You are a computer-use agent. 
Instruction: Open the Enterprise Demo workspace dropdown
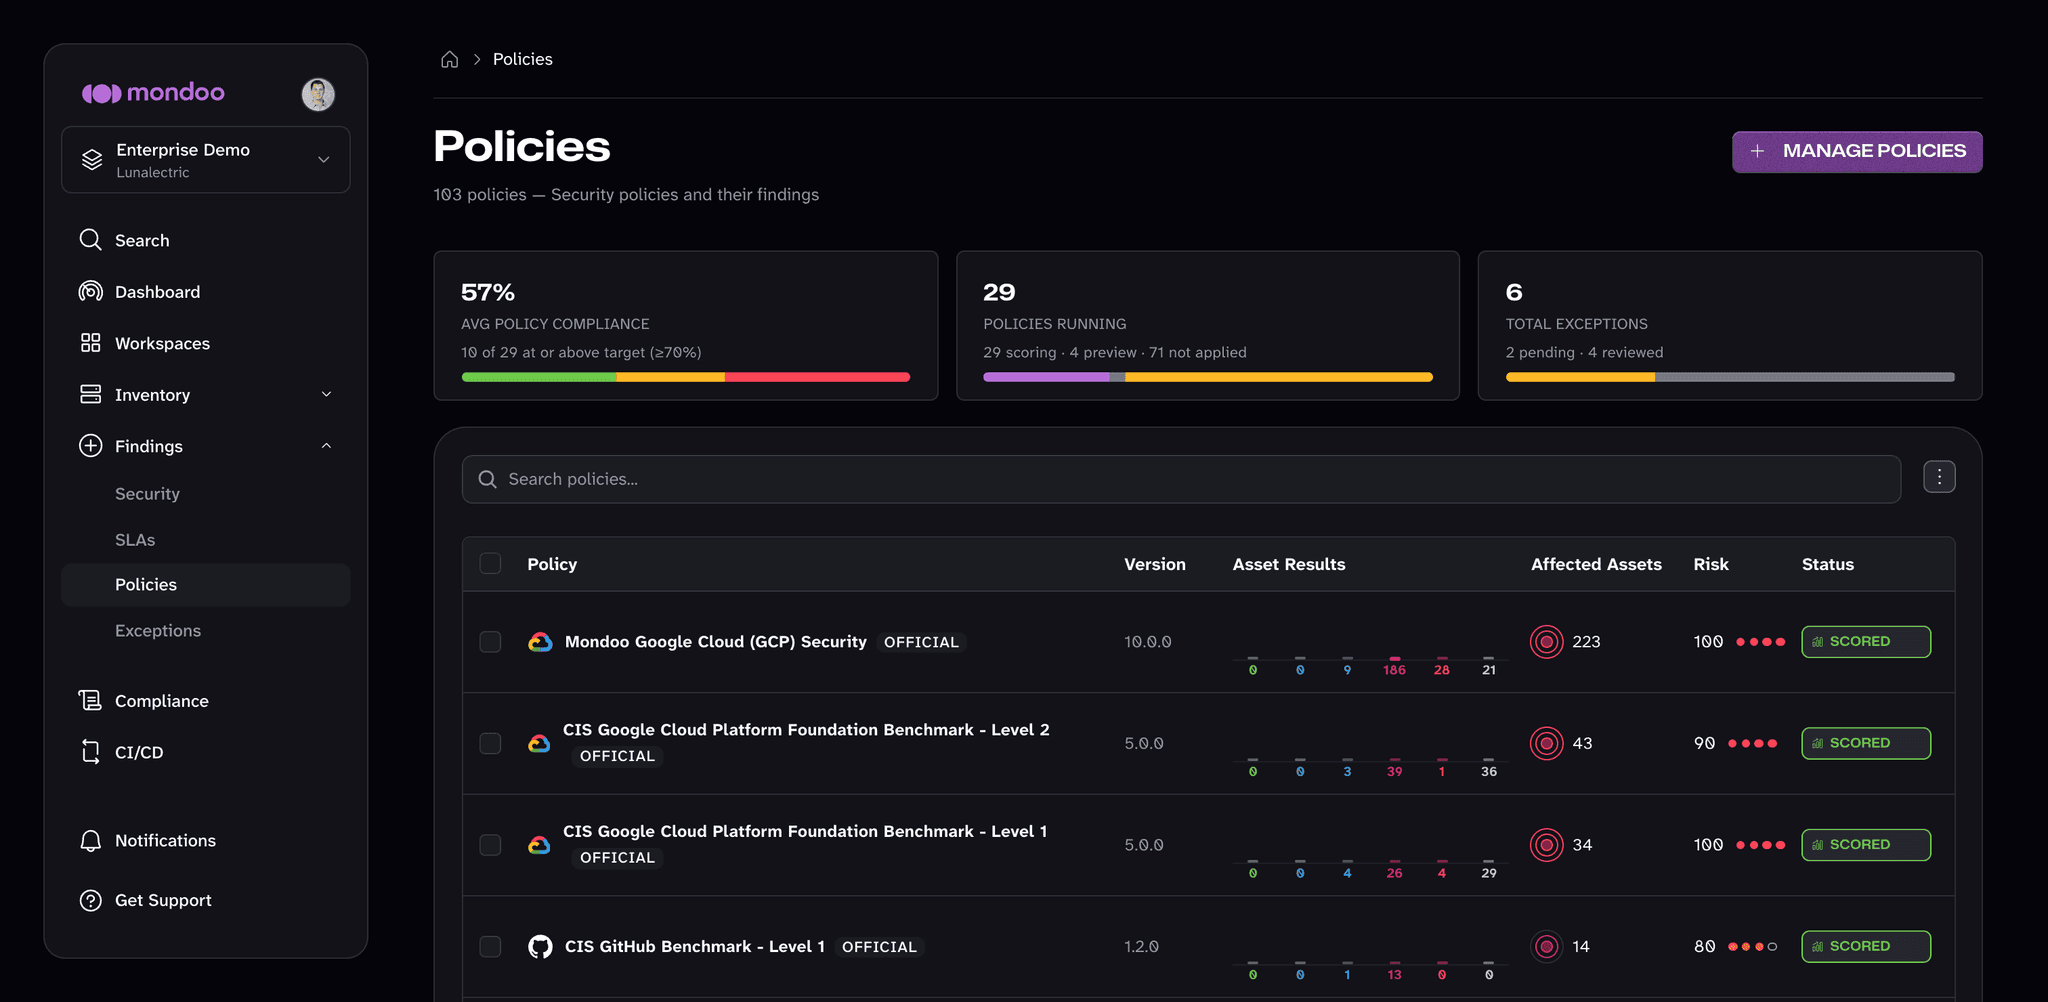pos(206,160)
